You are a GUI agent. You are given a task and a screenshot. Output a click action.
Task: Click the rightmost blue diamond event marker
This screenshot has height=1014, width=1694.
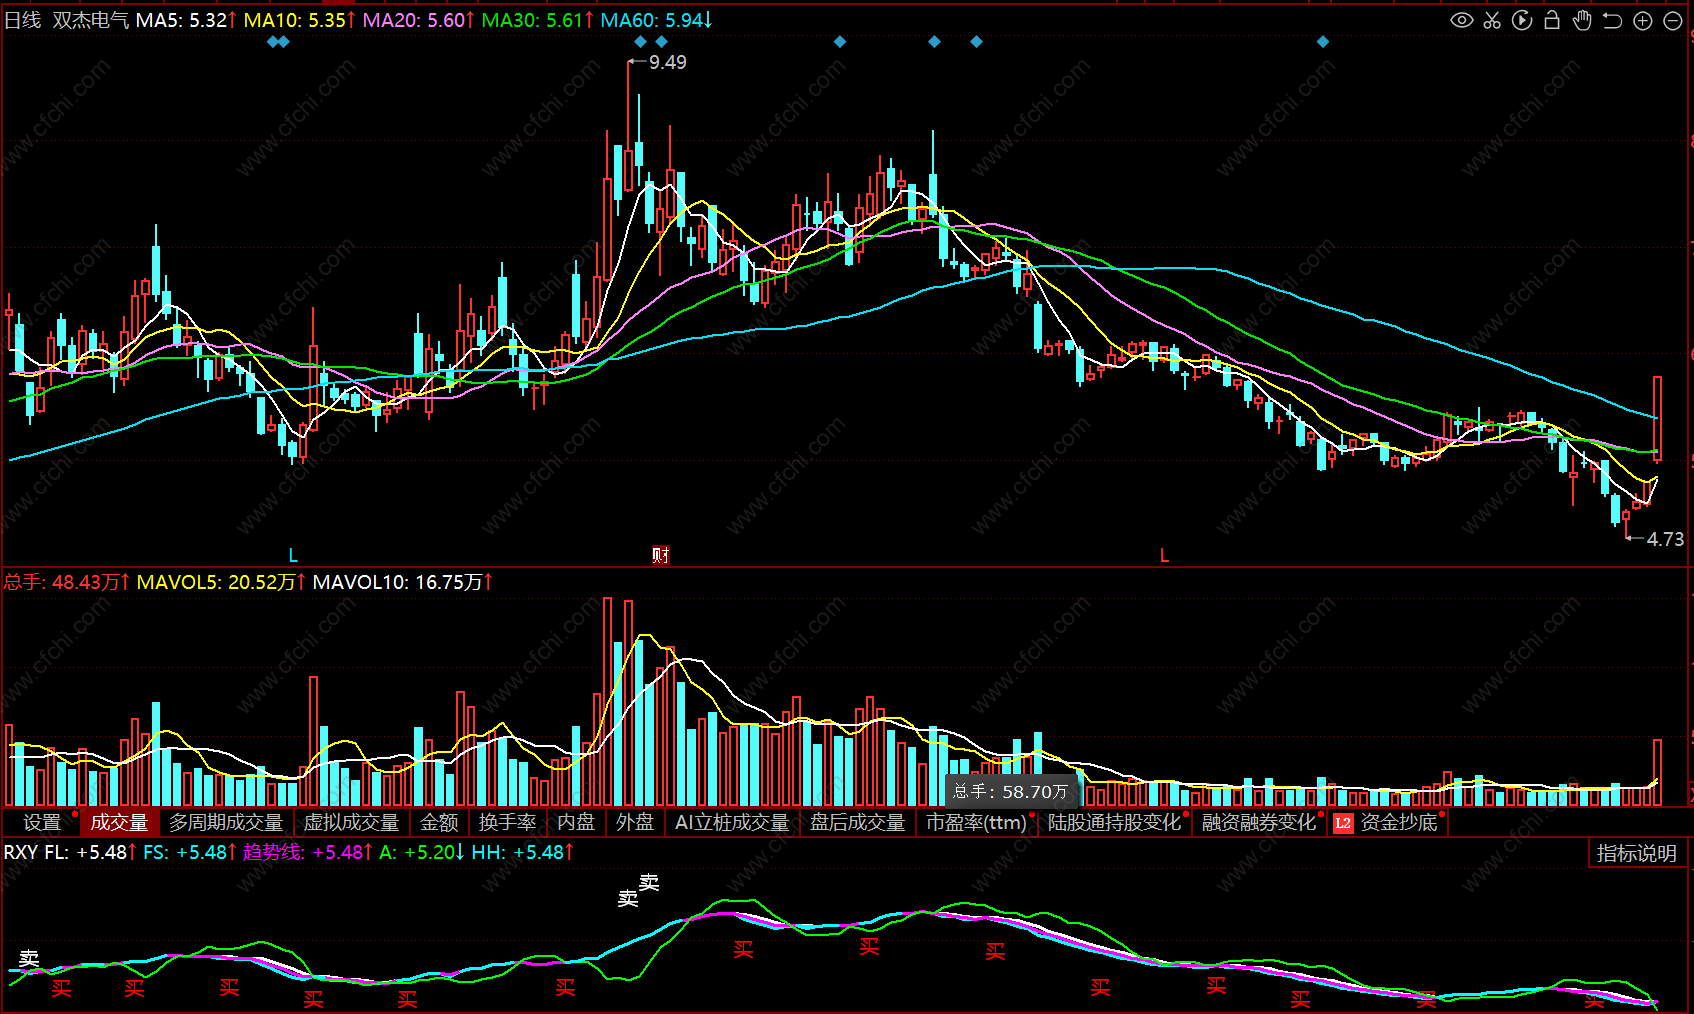(x=1323, y=41)
